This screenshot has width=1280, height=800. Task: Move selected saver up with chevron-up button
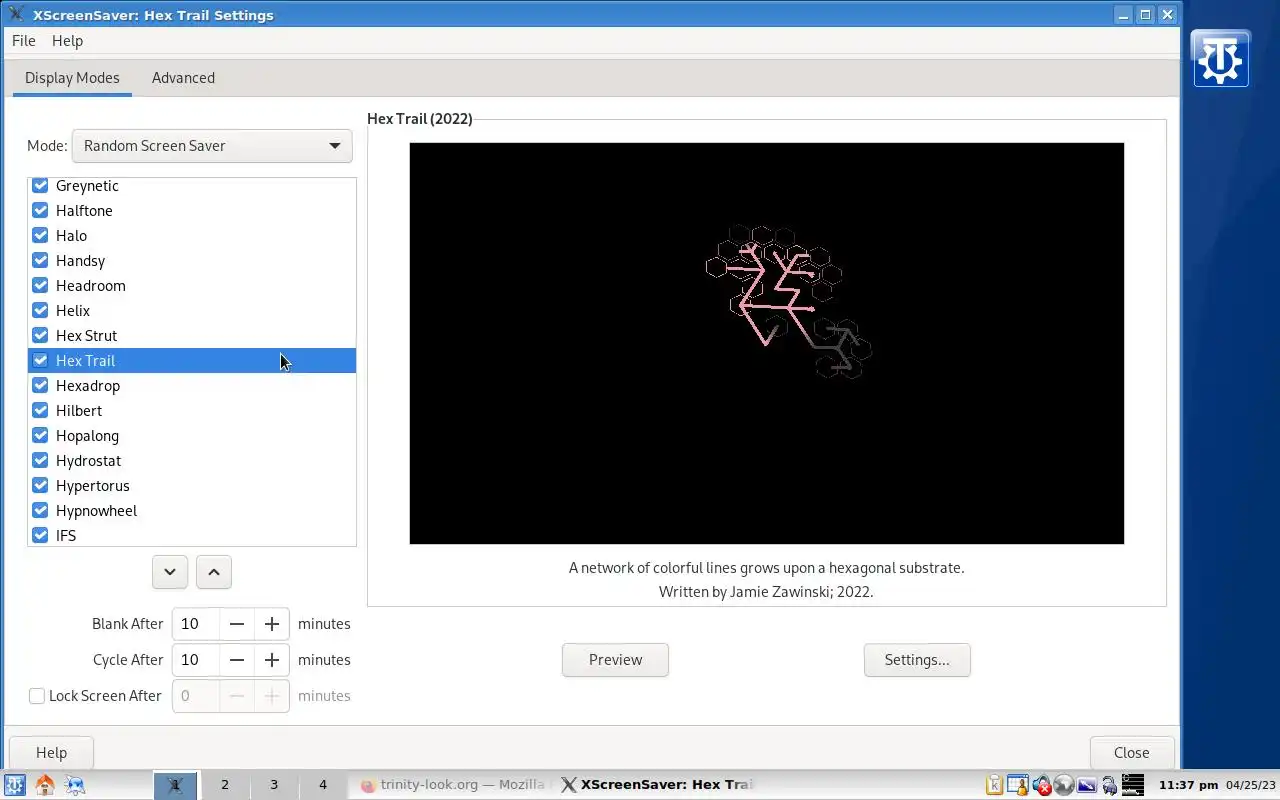pyautogui.click(x=214, y=572)
